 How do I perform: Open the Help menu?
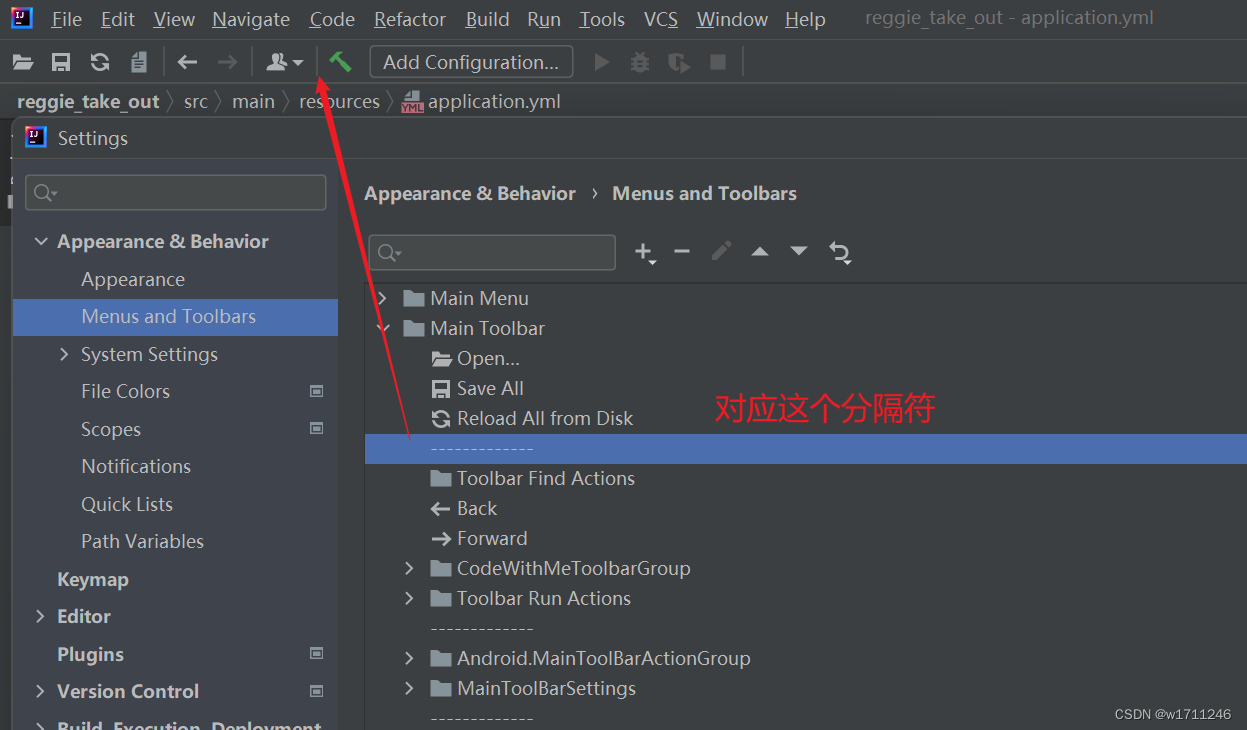click(805, 19)
